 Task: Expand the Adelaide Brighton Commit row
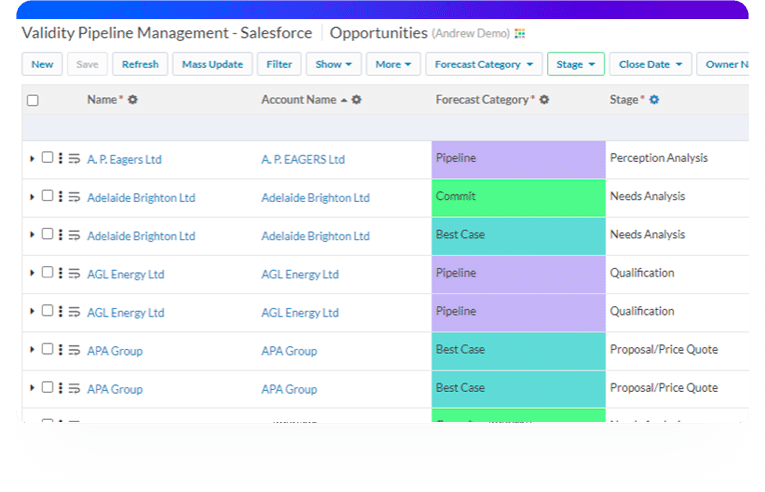click(32, 197)
